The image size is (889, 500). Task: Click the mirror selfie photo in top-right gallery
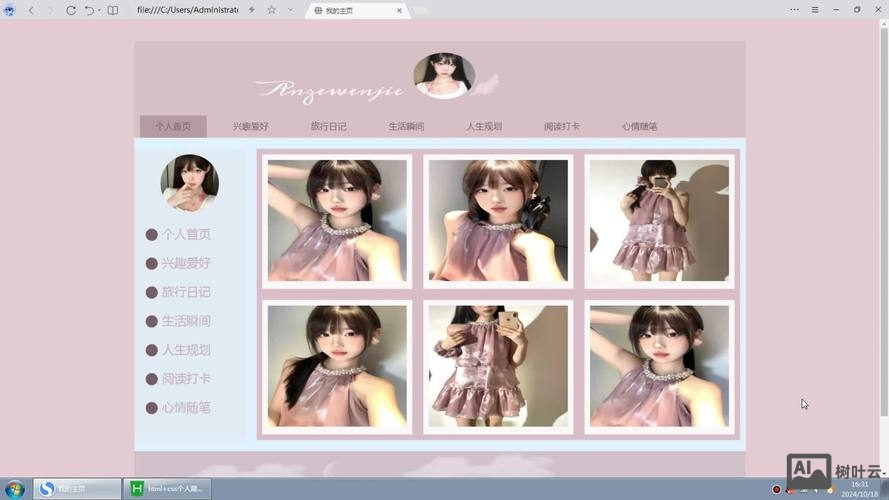coord(659,221)
